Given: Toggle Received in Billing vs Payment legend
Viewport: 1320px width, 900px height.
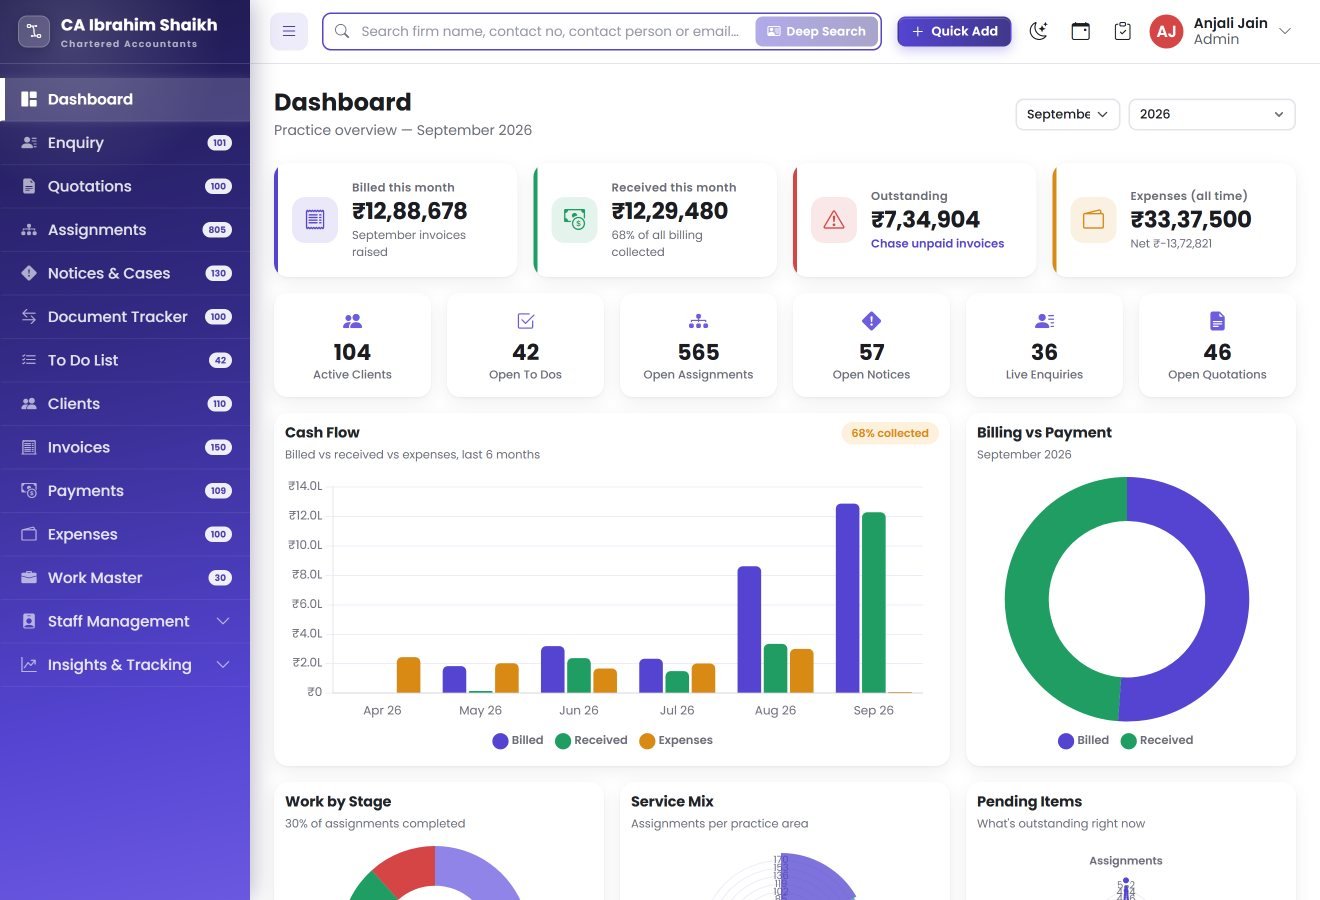Looking at the screenshot, I should tap(1157, 741).
